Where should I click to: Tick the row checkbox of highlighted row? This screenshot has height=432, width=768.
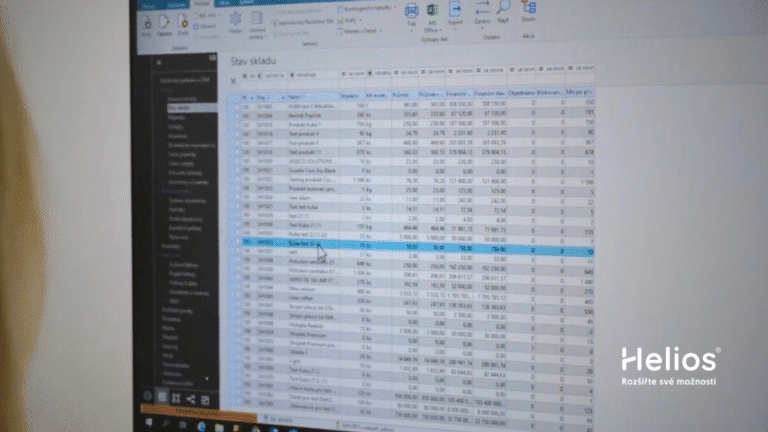point(238,243)
